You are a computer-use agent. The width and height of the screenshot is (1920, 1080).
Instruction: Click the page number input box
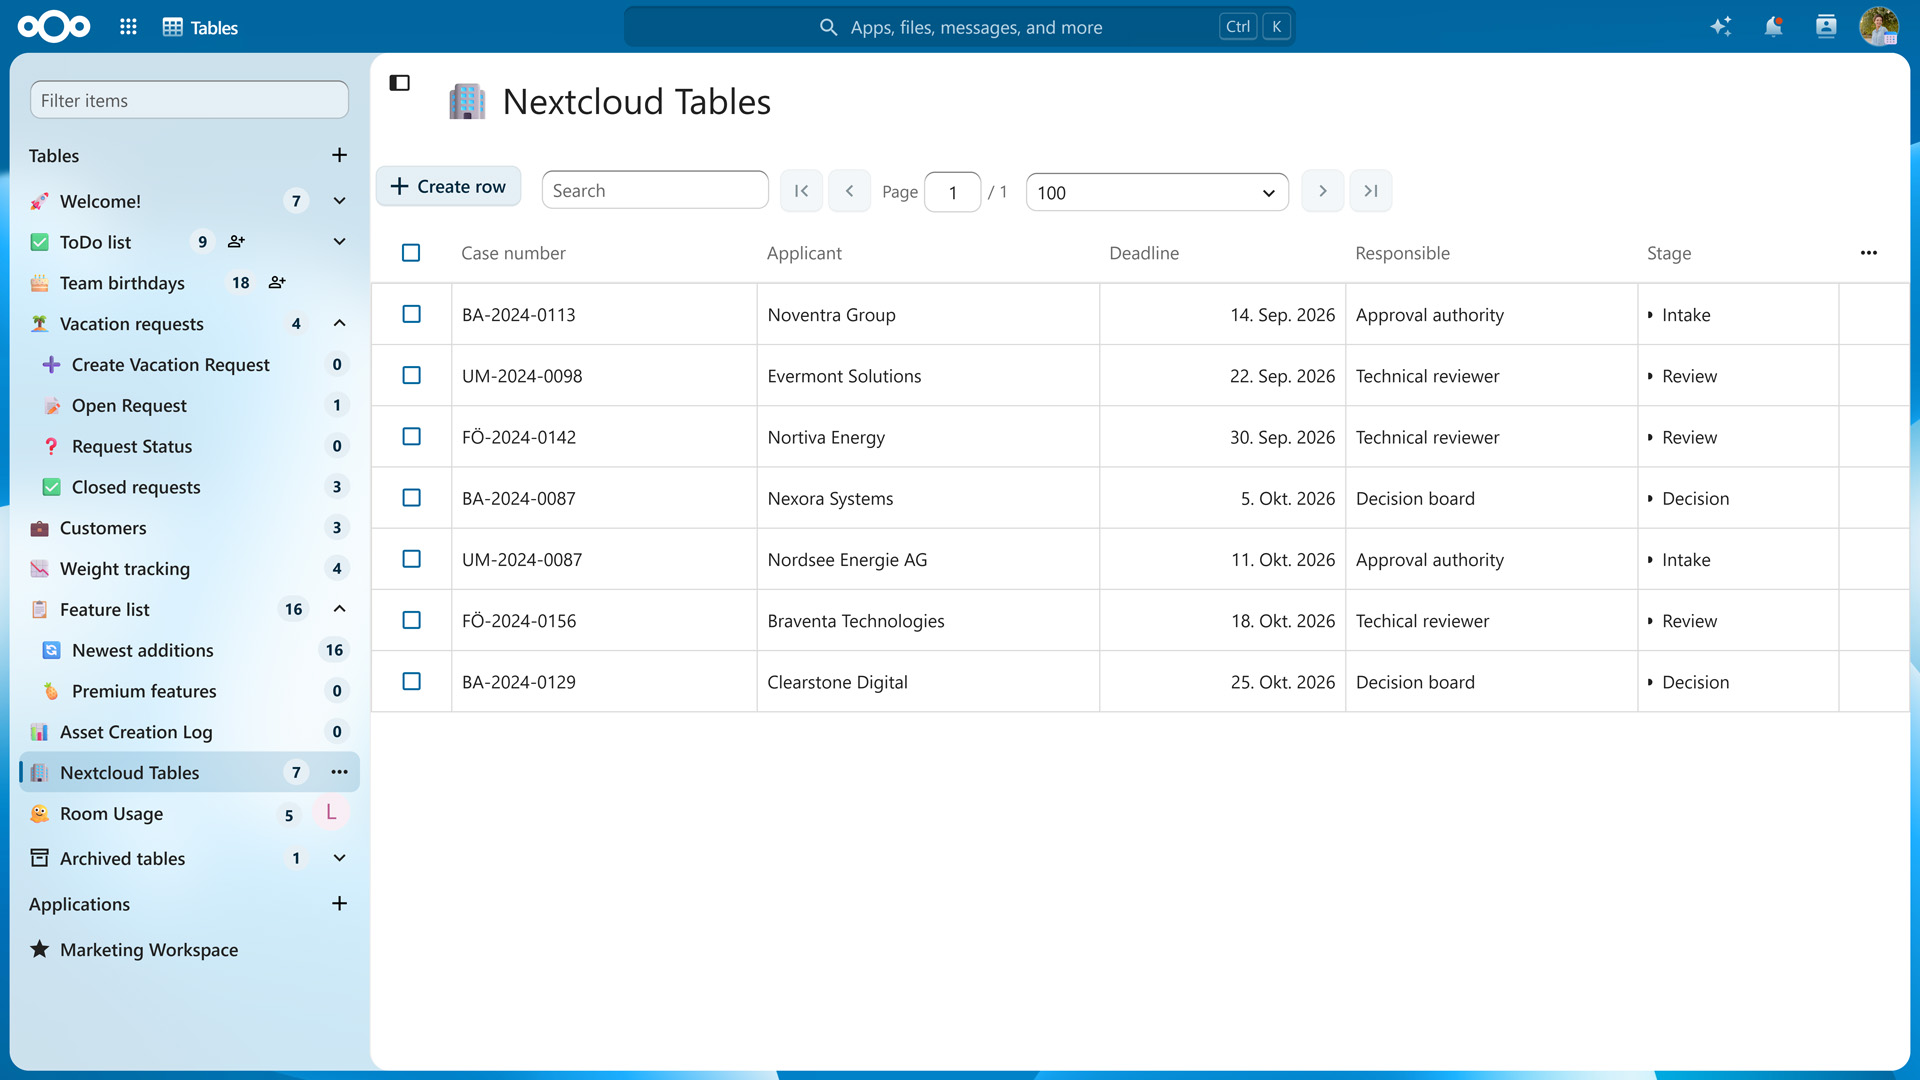tap(953, 192)
